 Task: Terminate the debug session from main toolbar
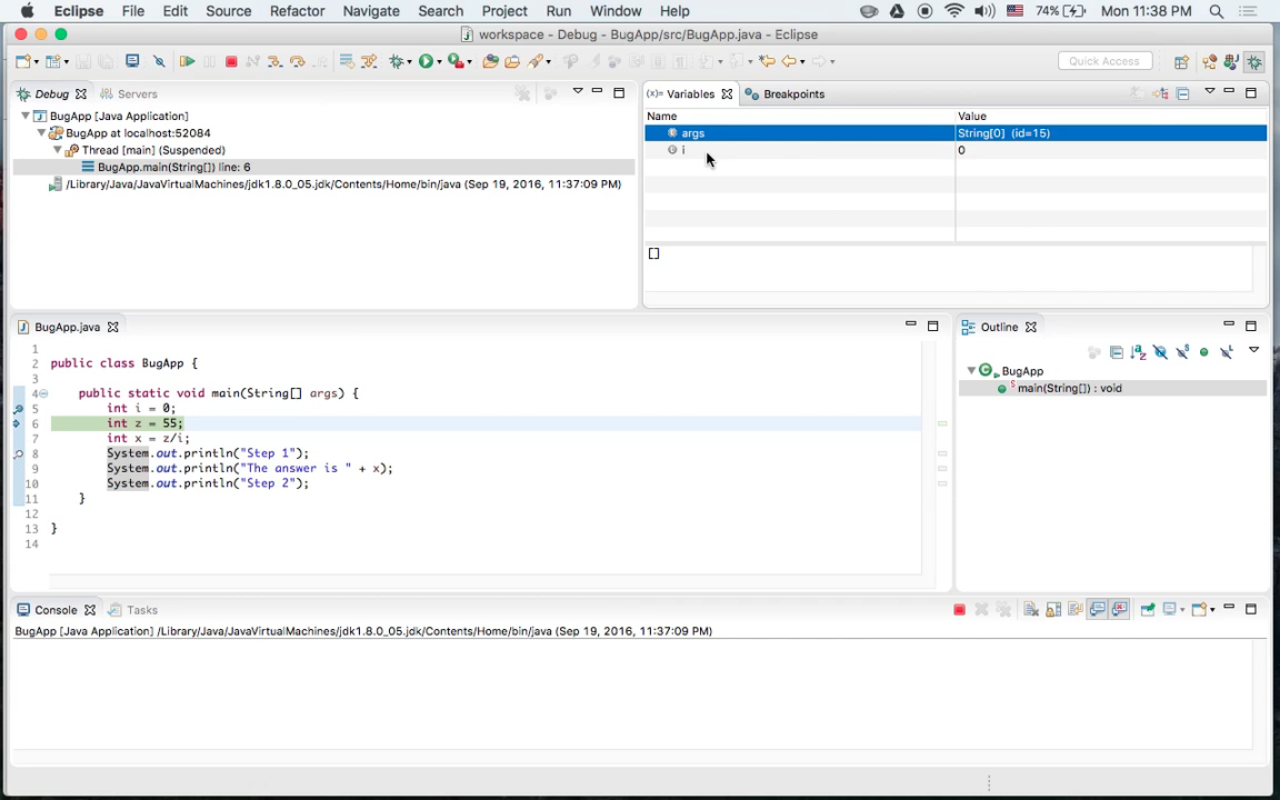[x=231, y=62]
